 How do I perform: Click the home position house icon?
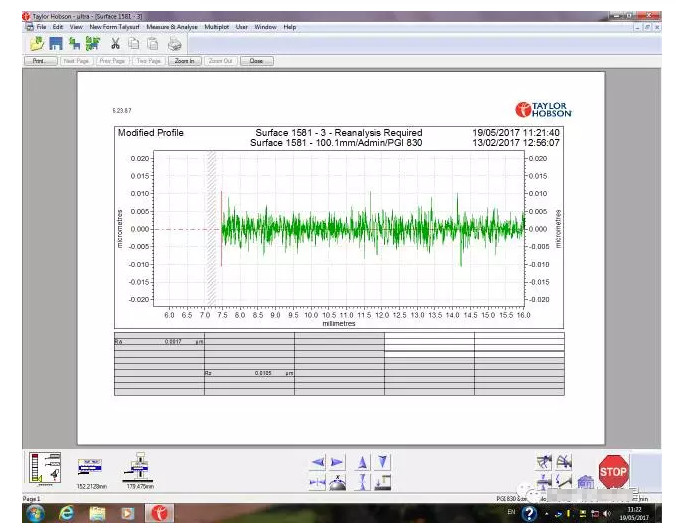(x=585, y=482)
